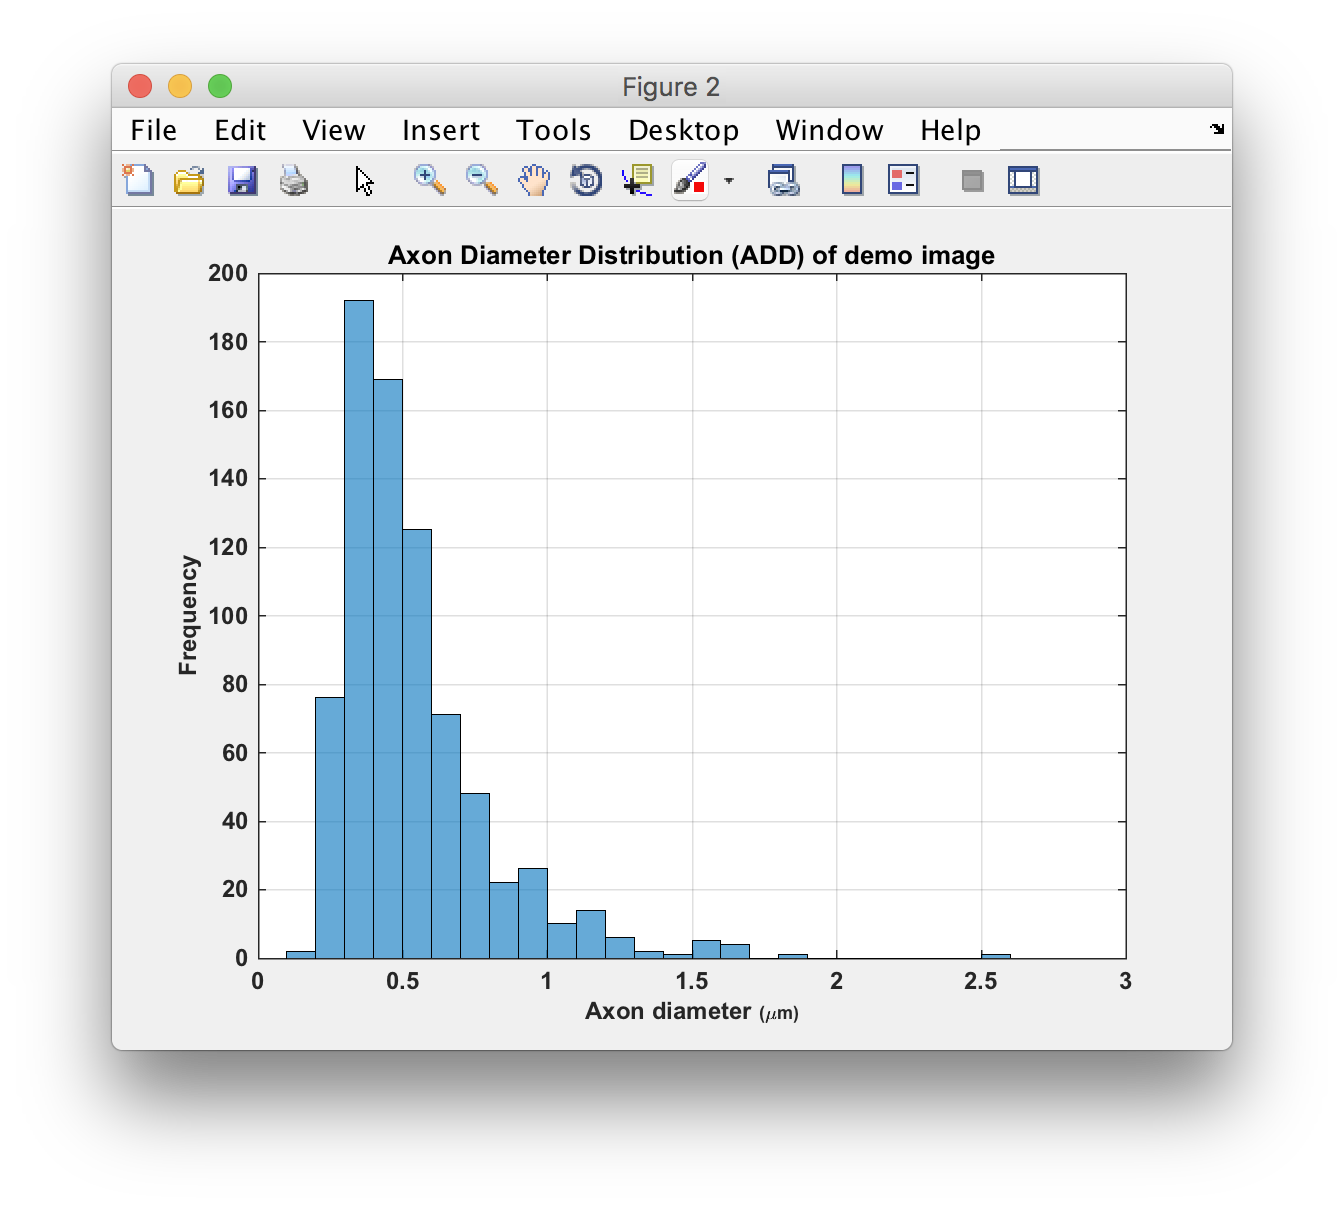The height and width of the screenshot is (1210, 1344).
Task: Click the plot title 'Axon Diameter Distribution'
Action: click(691, 255)
